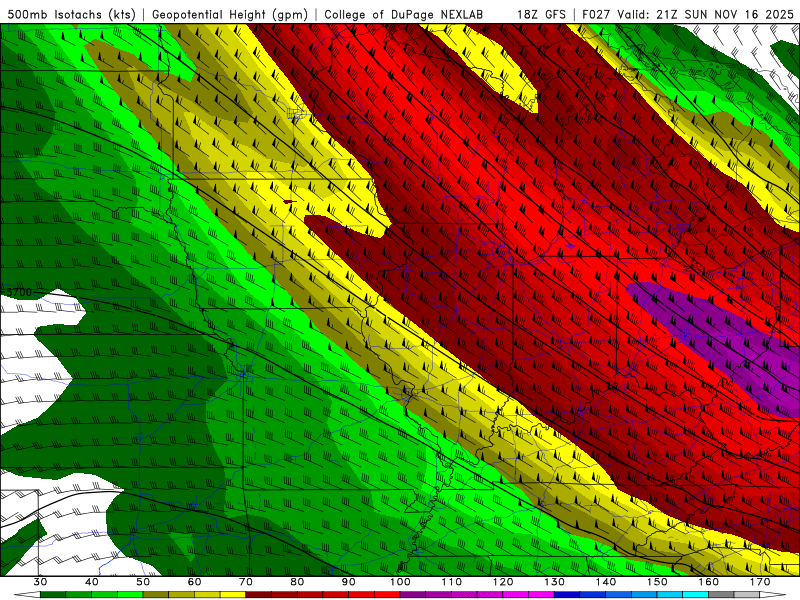Click the "30" value on the color scale

pos(40,582)
